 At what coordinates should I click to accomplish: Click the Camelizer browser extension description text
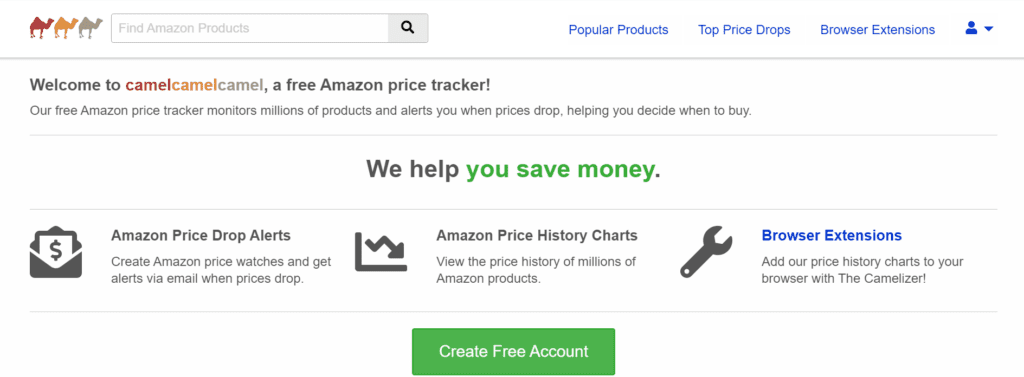tap(862, 270)
